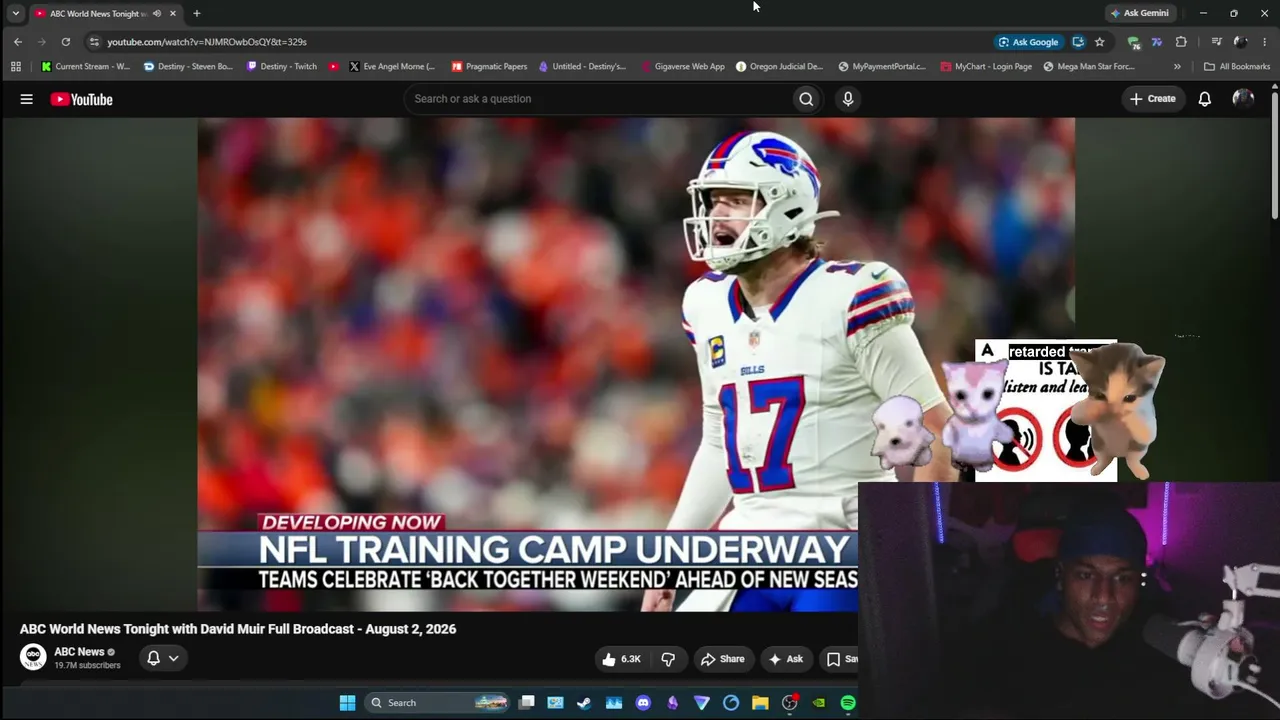Open the Eve Angel Morne bookmark

tap(392, 67)
